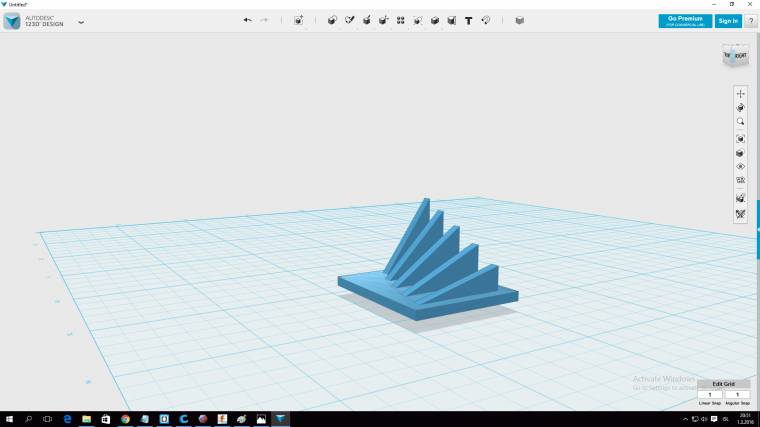Open the Windows Start menu
The width and height of the screenshot is (760, 427).
click(9, 419)
